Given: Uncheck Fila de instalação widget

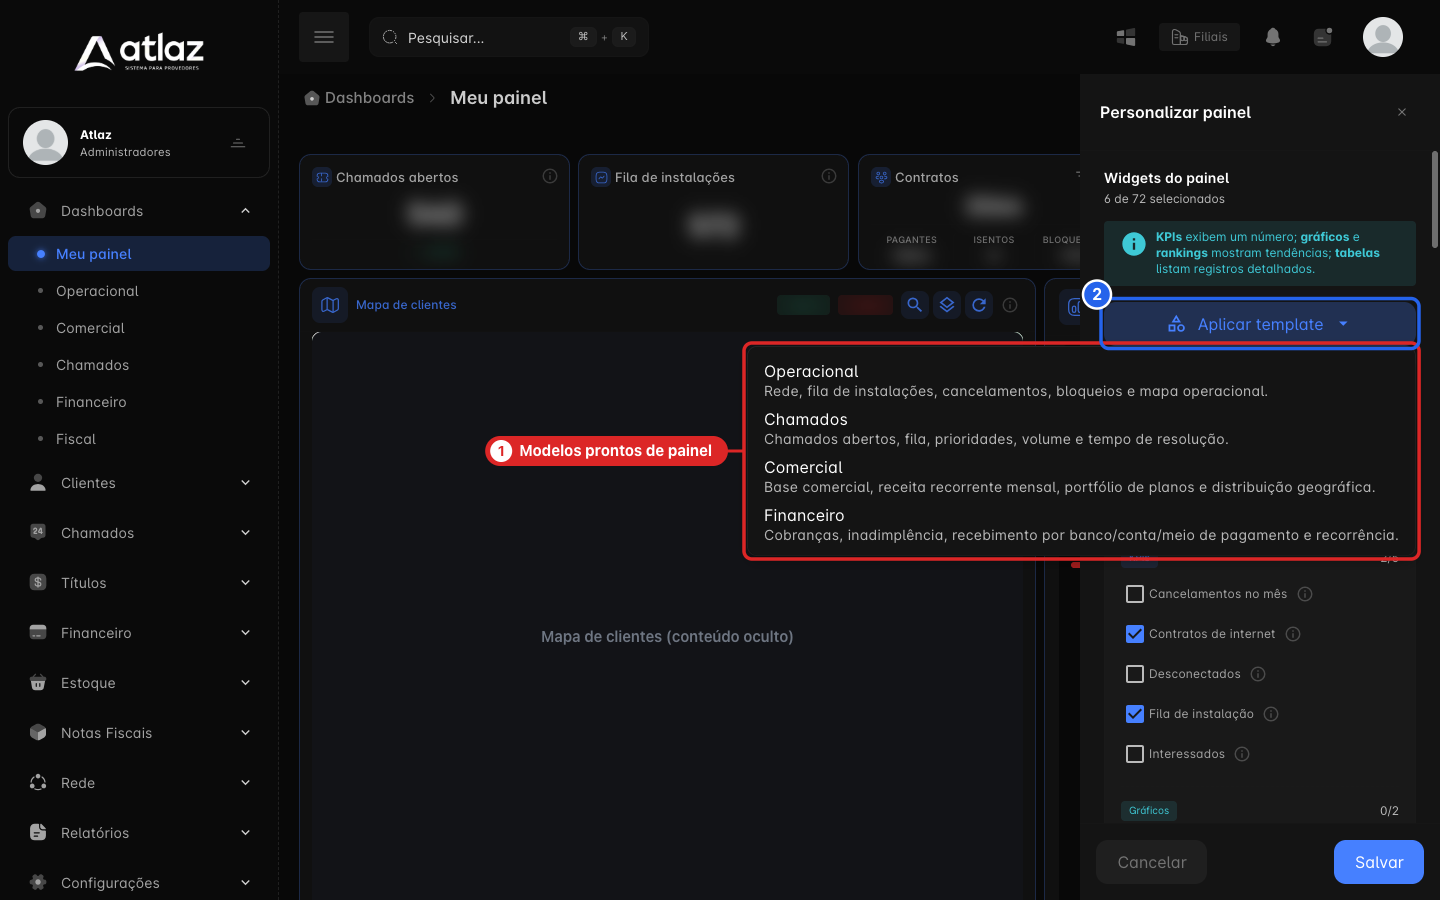Looking at the screenshot, I should 1135,714.
